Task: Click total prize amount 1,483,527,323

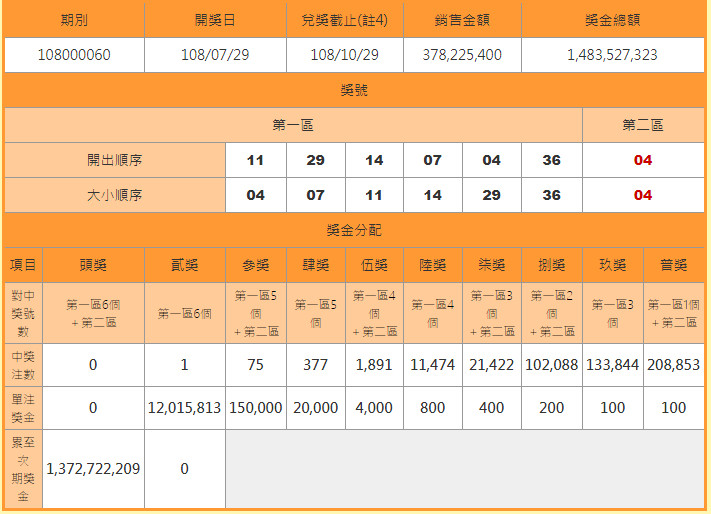Action: 612,55
